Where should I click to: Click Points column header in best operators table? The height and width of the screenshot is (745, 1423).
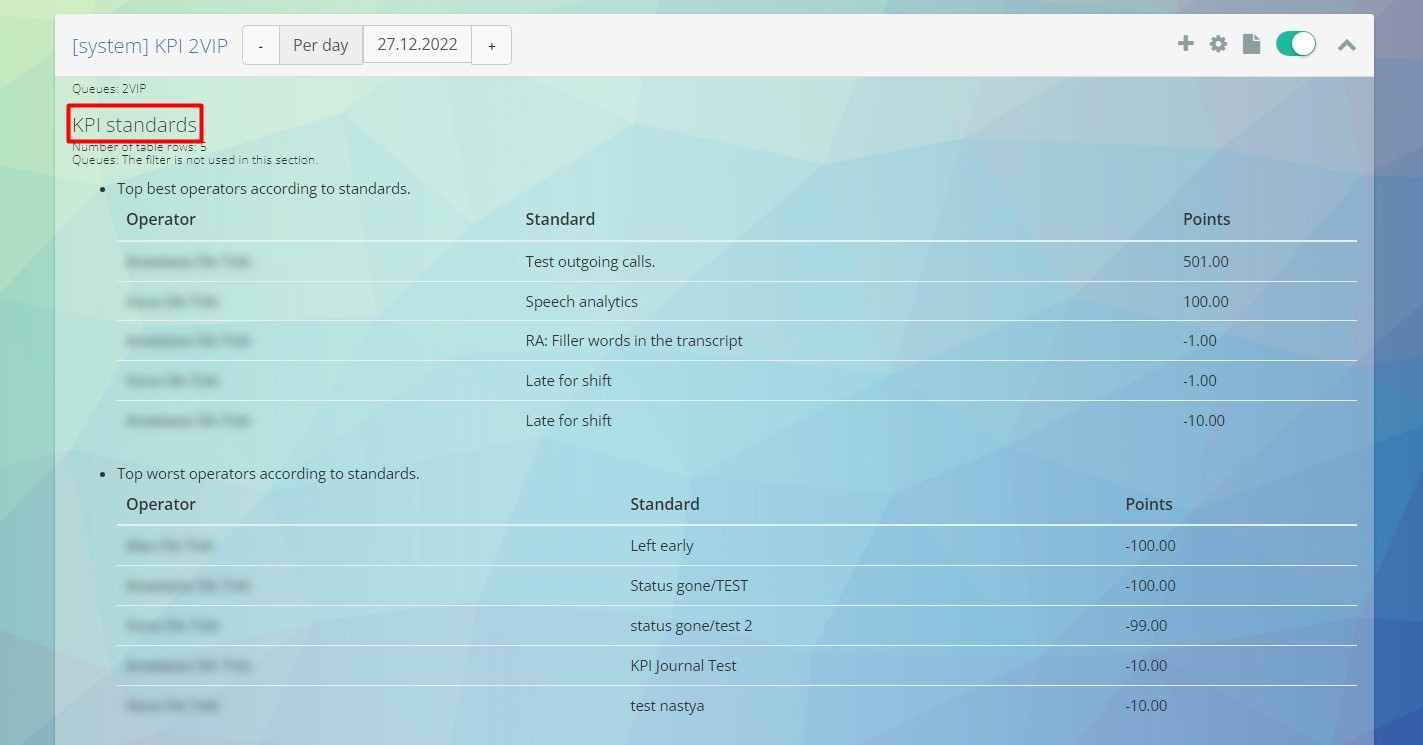point(1206,219)
